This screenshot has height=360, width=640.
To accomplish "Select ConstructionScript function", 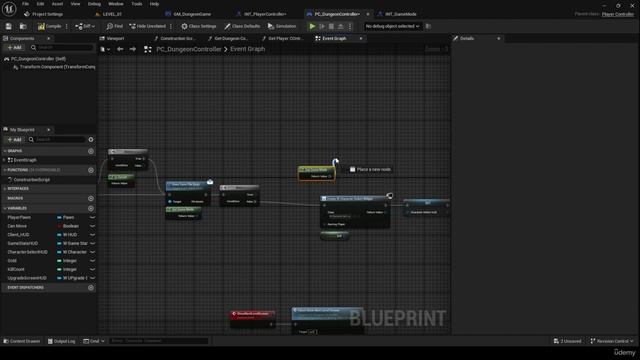I will pyautogui.click(x=31, y=180).
